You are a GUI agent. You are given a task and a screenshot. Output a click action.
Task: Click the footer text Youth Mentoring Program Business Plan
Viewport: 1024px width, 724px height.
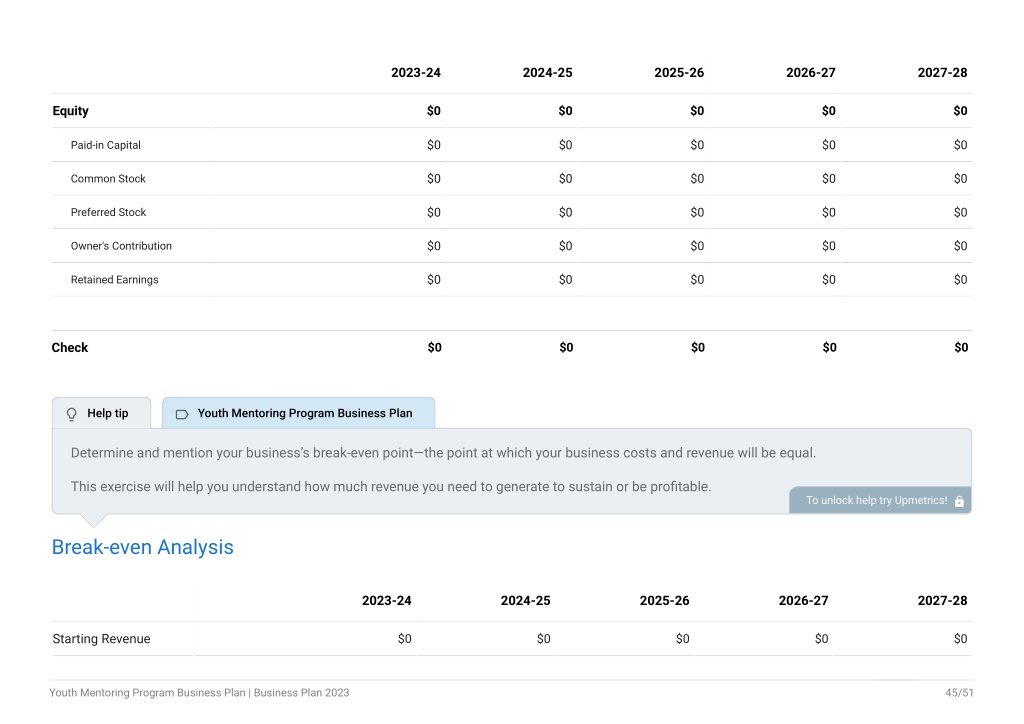(148, 693)
